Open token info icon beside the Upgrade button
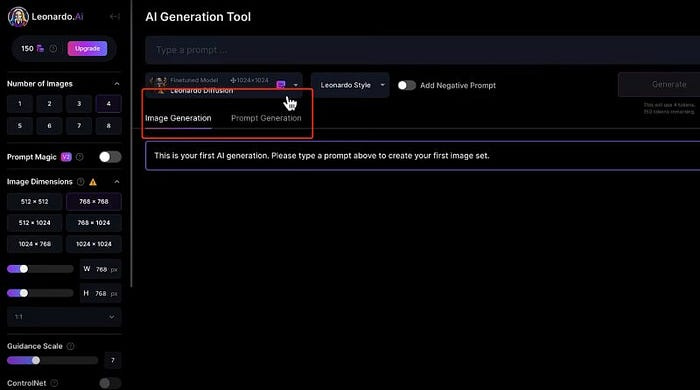The image size is (700, 390). pos(53,49)
